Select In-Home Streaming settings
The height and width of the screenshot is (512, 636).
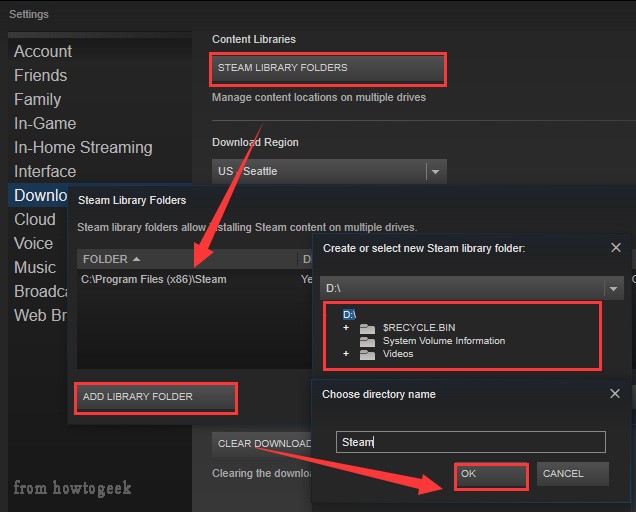point(83,147)
